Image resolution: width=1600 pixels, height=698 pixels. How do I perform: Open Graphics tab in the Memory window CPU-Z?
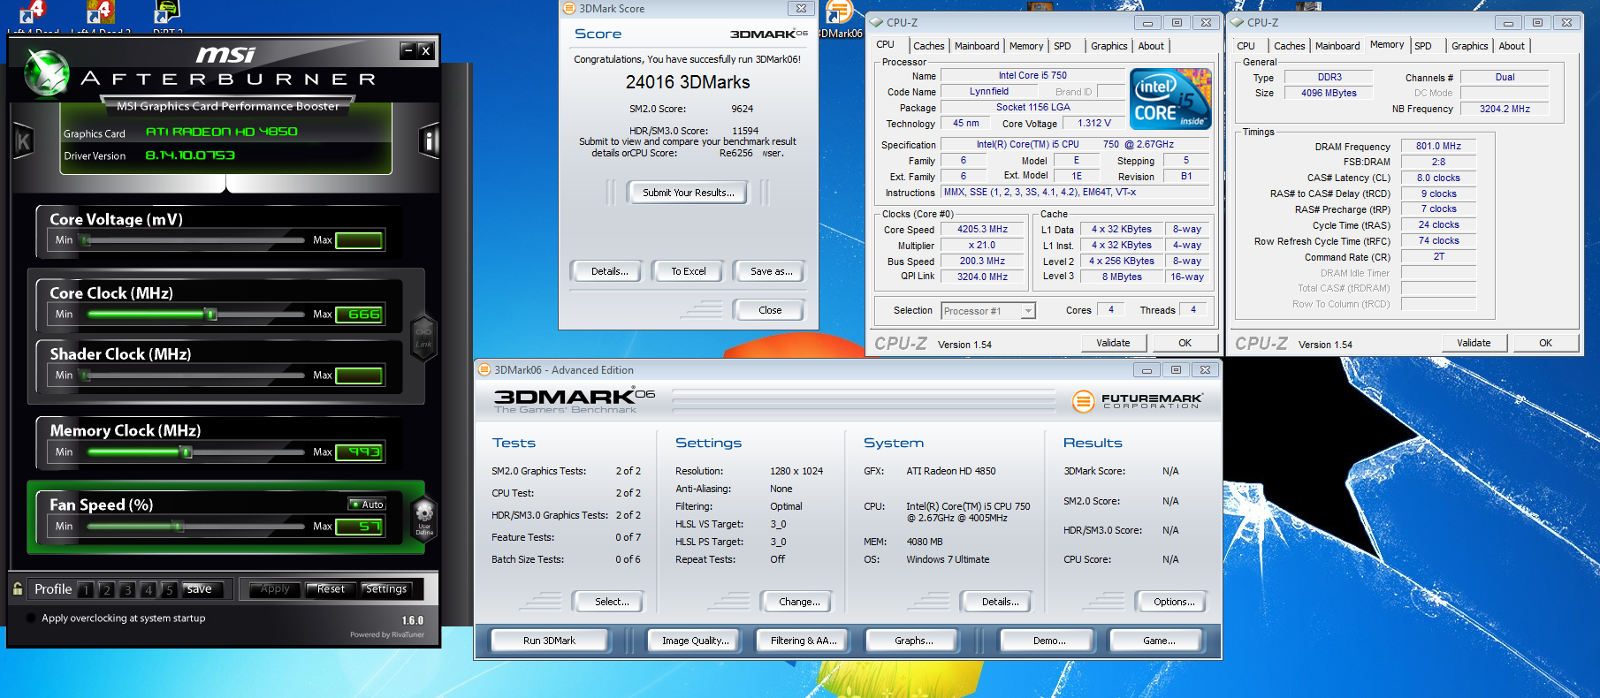click(x=1469, y=46)
